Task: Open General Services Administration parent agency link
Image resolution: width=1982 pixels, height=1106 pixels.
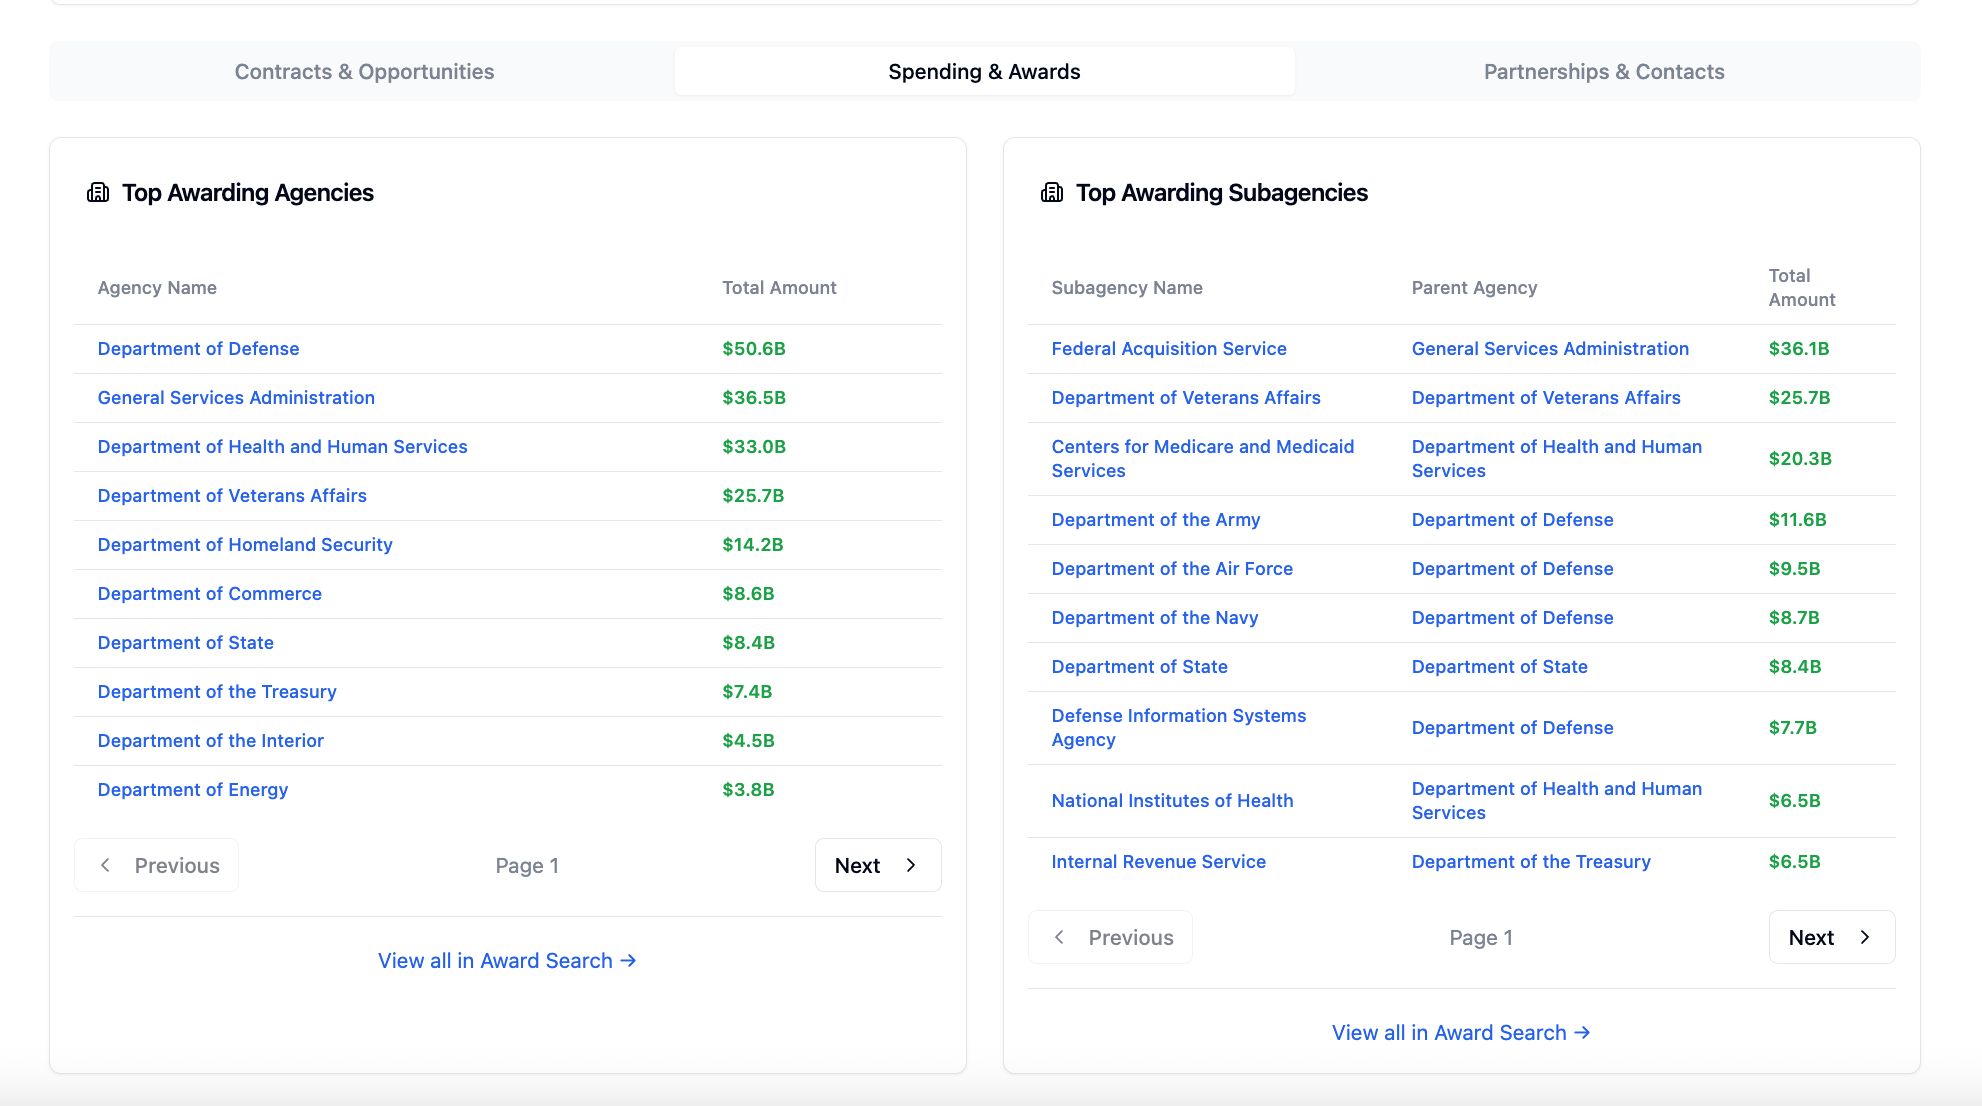Action: click(1550, 348)
